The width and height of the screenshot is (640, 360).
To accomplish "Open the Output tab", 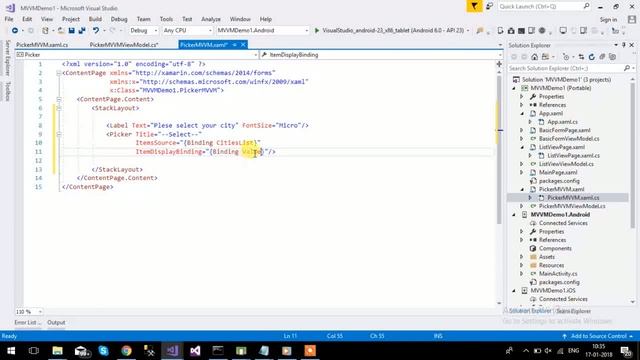I will point(56,322).
